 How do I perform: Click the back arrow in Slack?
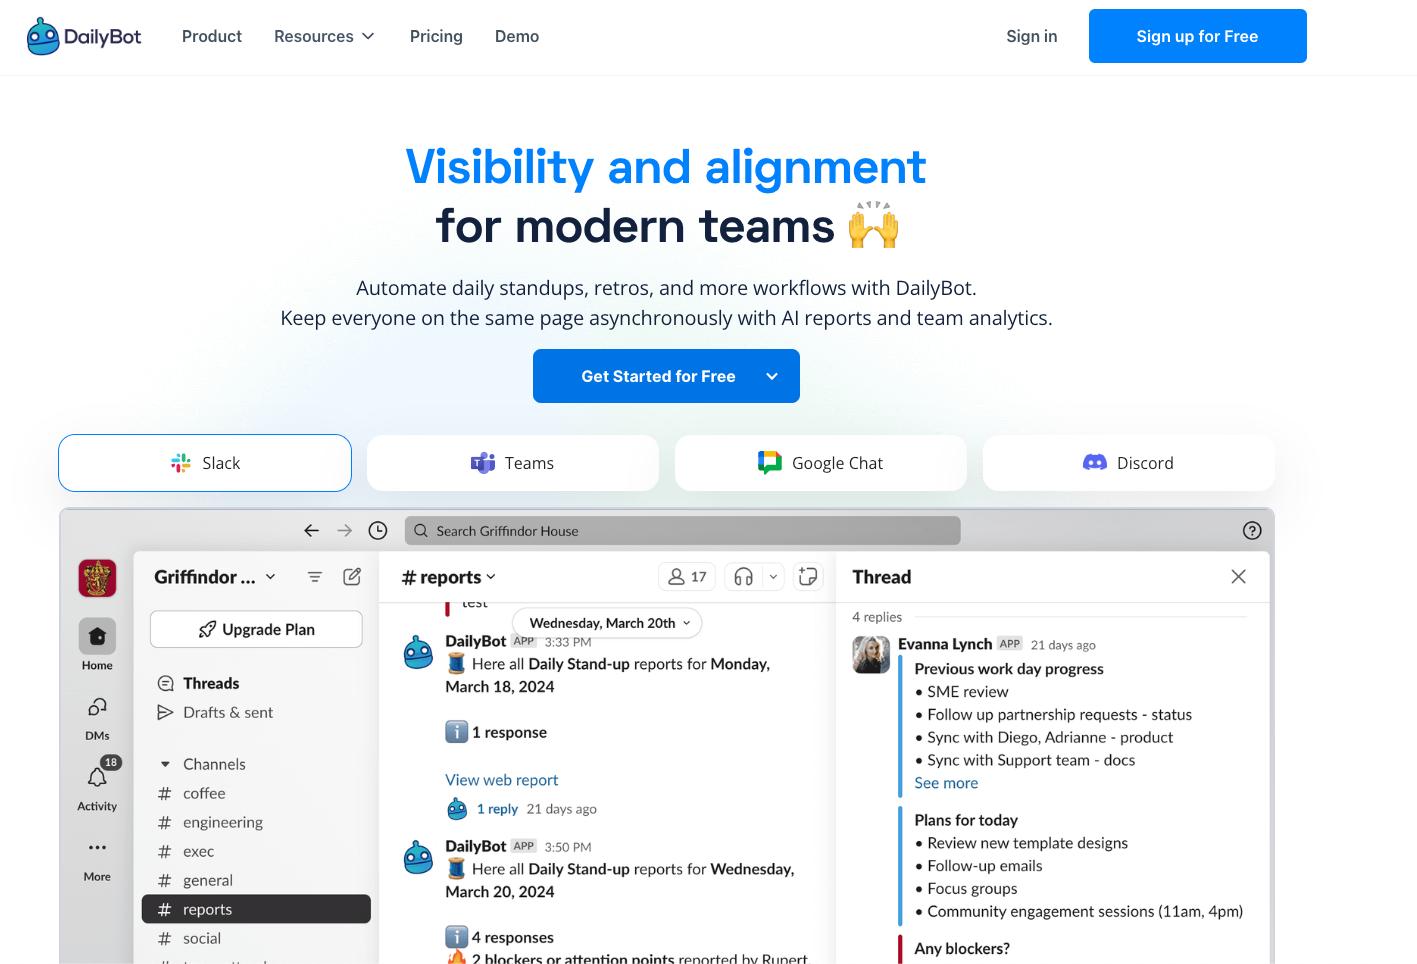(312, 531)
